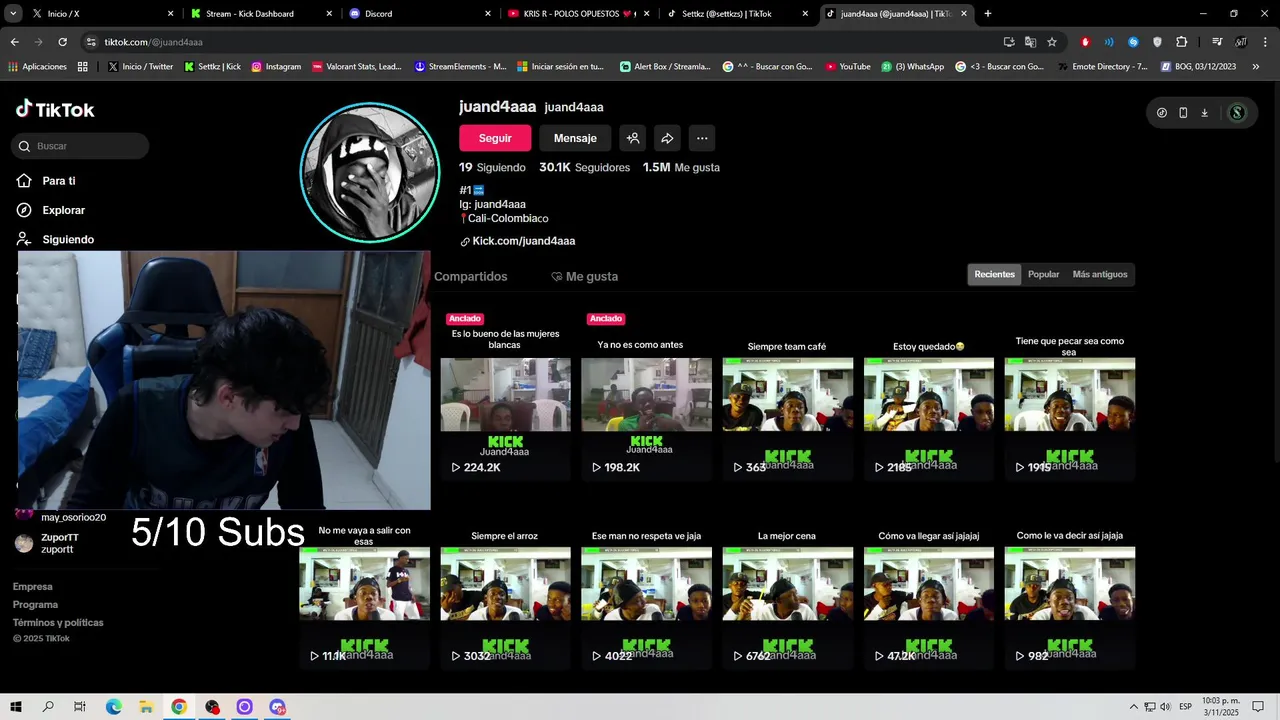Open video 'Es lo bueno de las mujeres blancas'
Viewport: 1280px width, 720px height.
point(505,395)
